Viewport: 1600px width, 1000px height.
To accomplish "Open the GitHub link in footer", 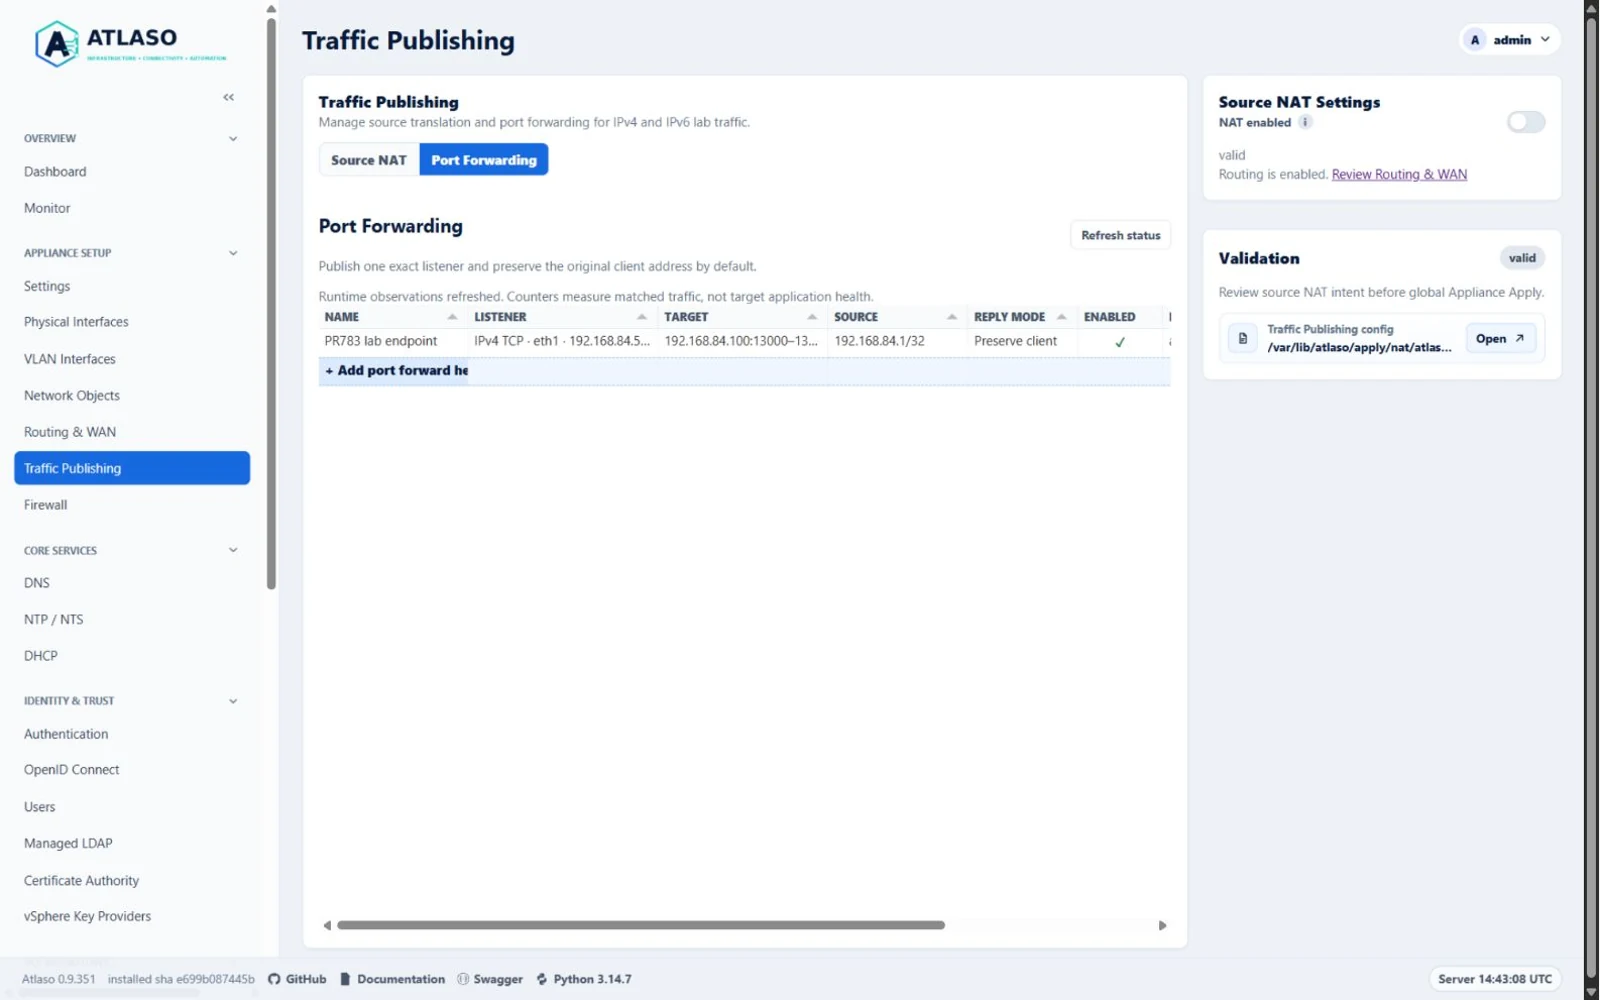I will pos(297,979).
